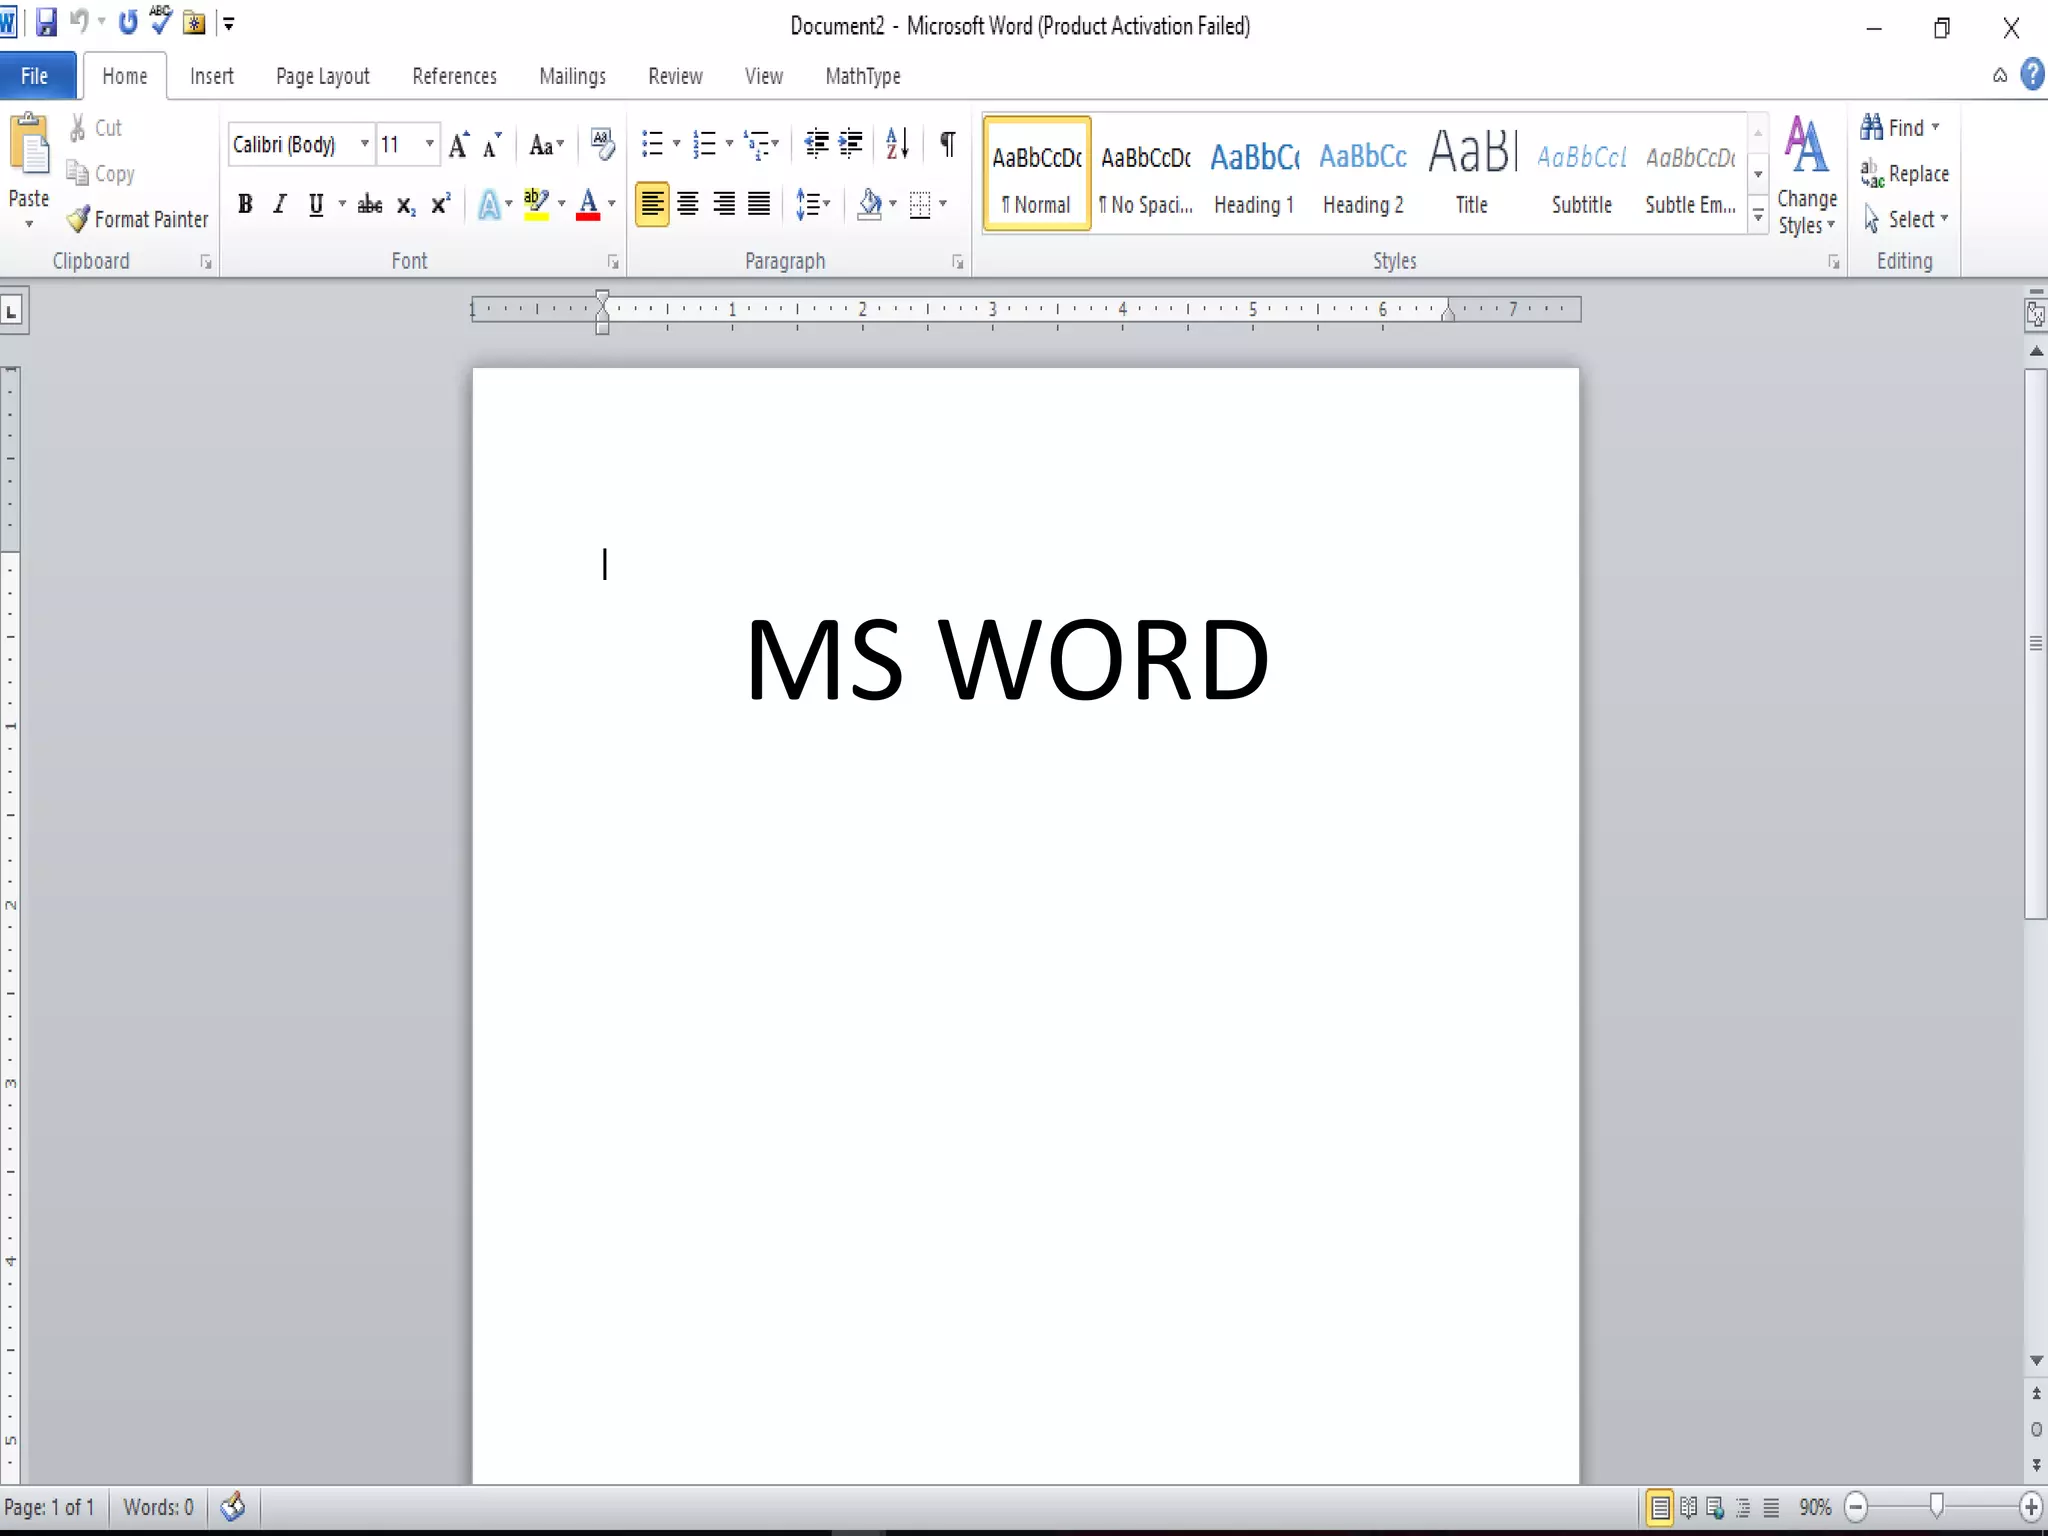Viewport: 2048px width, 1536px height.
Task: Open the Select dropdown
Action: tap(1906, 219)
